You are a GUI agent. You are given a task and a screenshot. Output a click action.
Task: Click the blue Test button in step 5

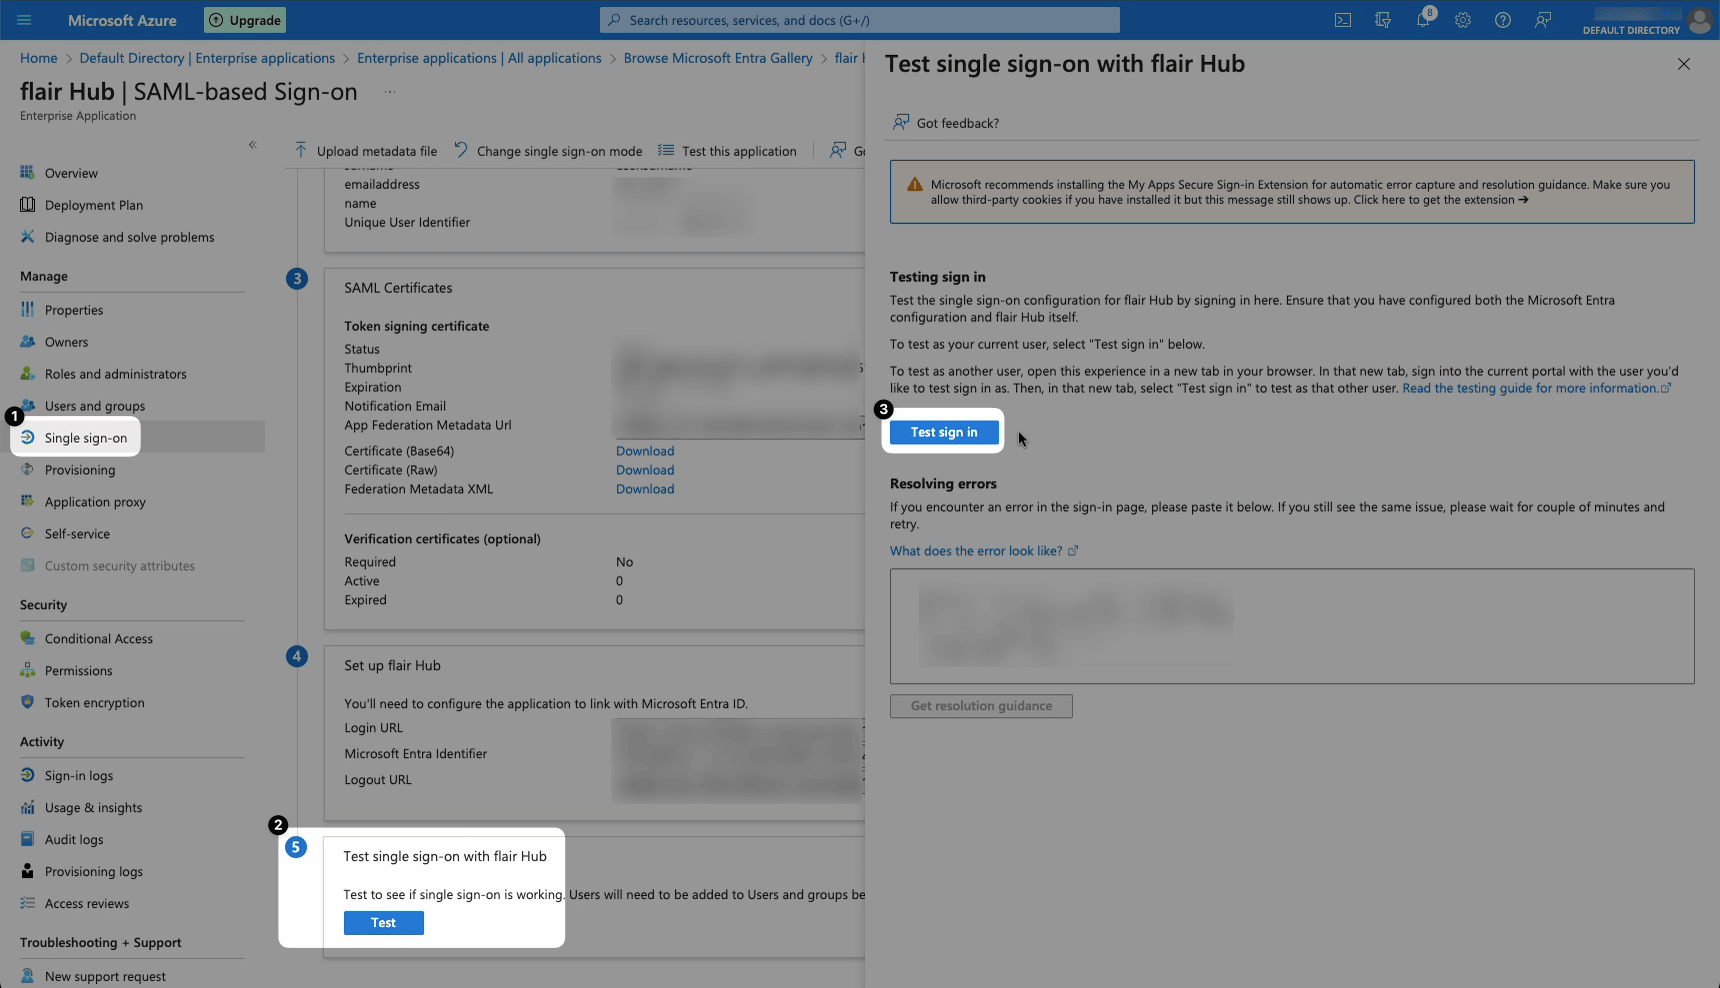click(x=384, y=923)
